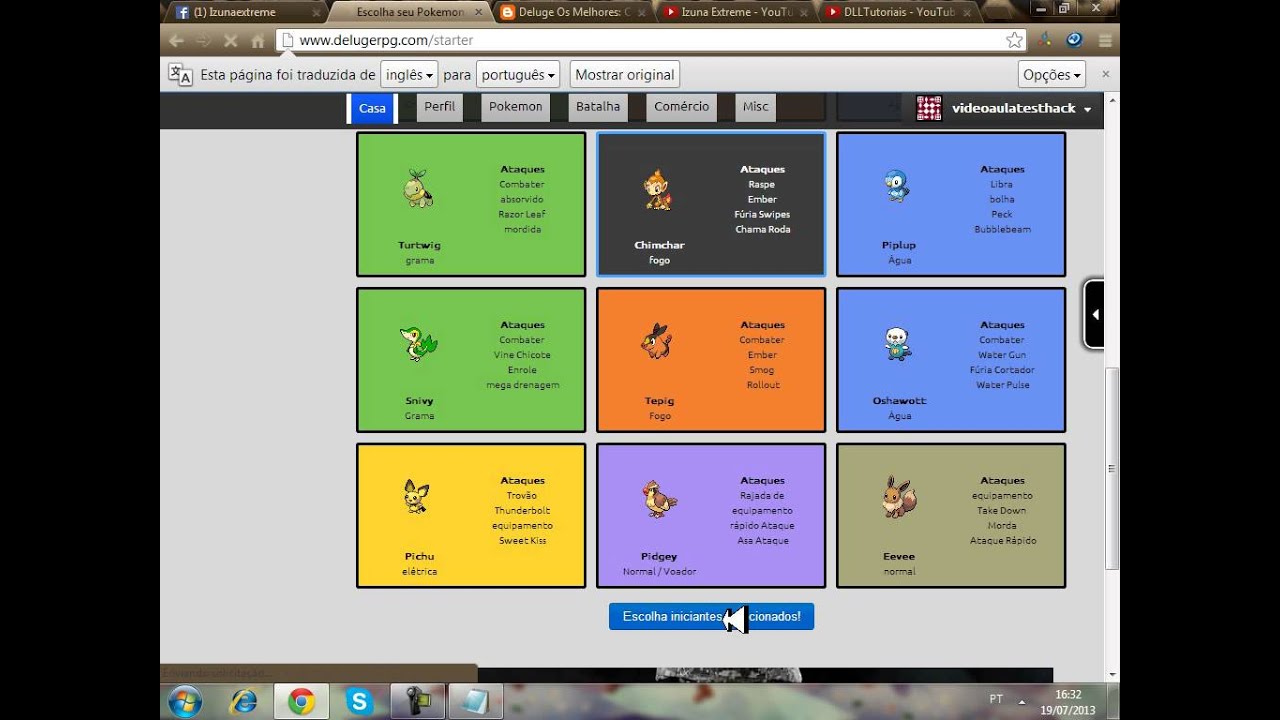Click the Eevee name label

tap(899, 557)
